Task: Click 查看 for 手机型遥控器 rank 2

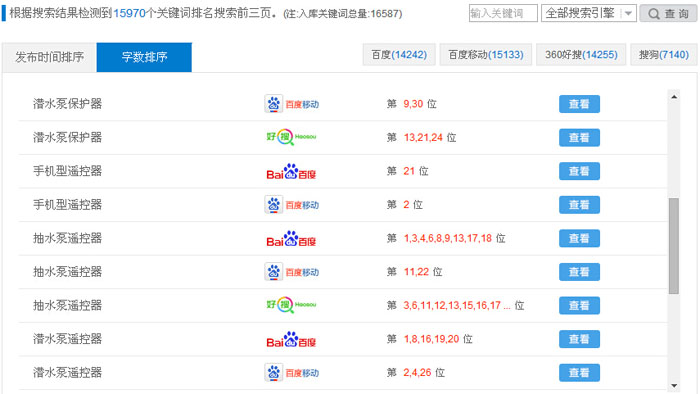Action: click(x=579, y=205)
